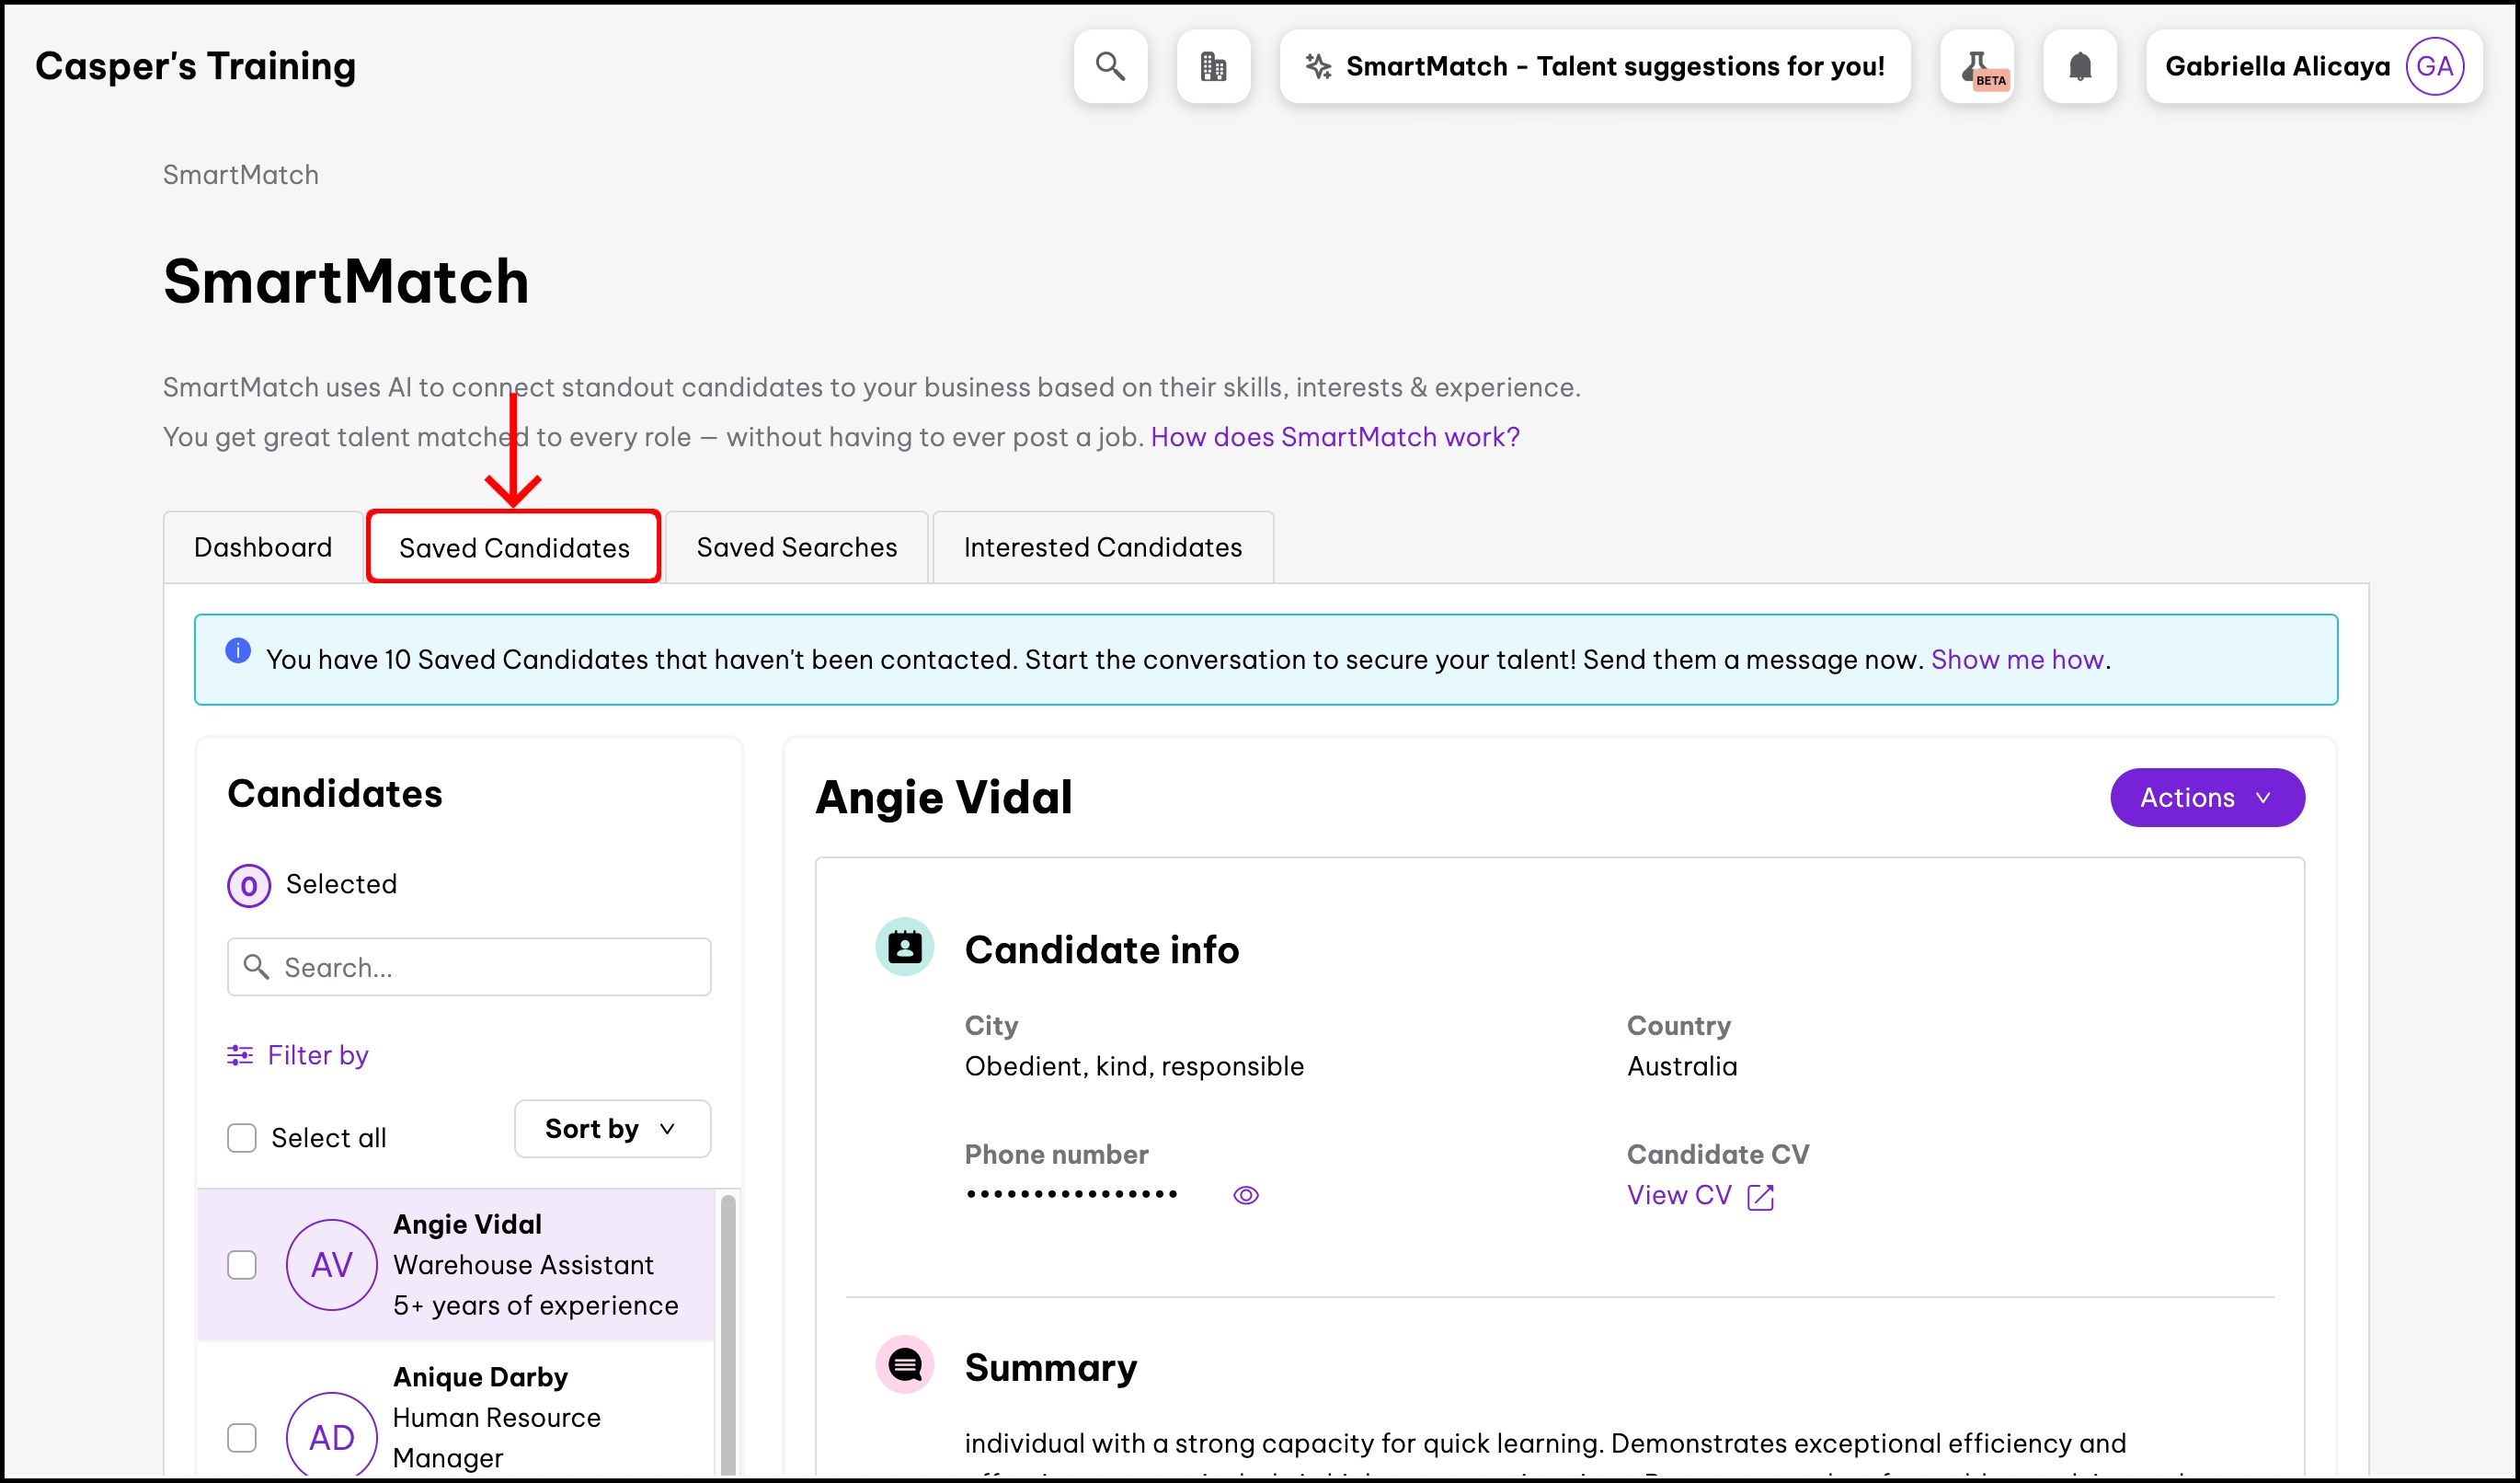Tick Anique Darby's checkbox

[242, 1437]
